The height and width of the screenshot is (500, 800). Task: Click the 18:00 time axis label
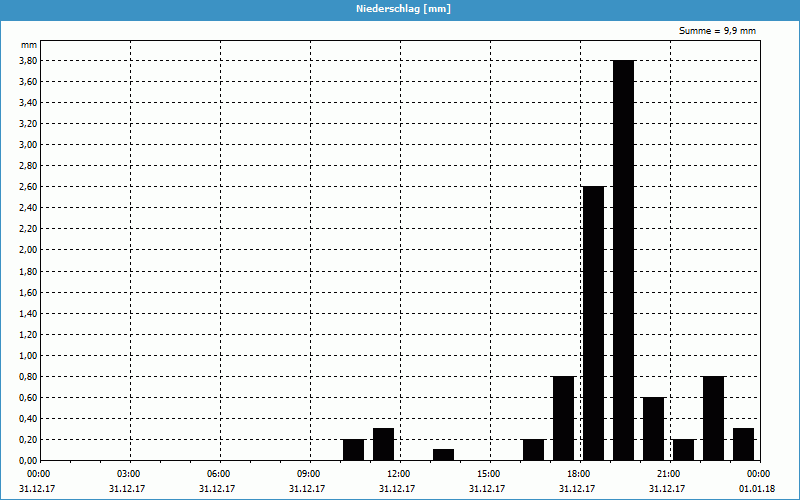click(x=578, y=473)
